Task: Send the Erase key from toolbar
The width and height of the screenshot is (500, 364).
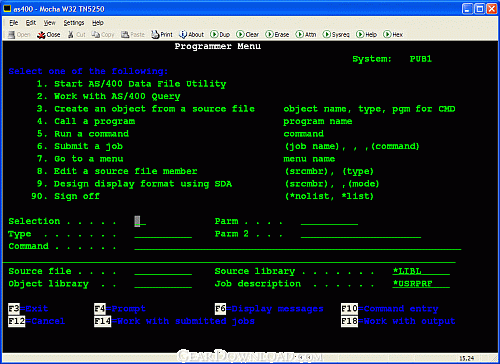Action: (x=277, y=34)
